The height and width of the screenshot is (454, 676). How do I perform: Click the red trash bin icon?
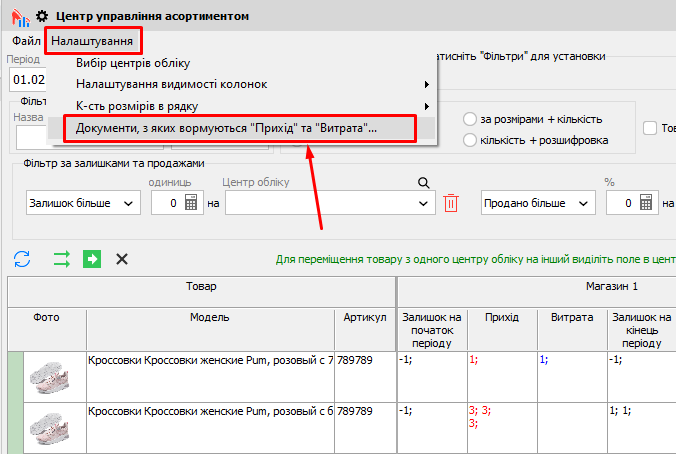coord(451,203)
